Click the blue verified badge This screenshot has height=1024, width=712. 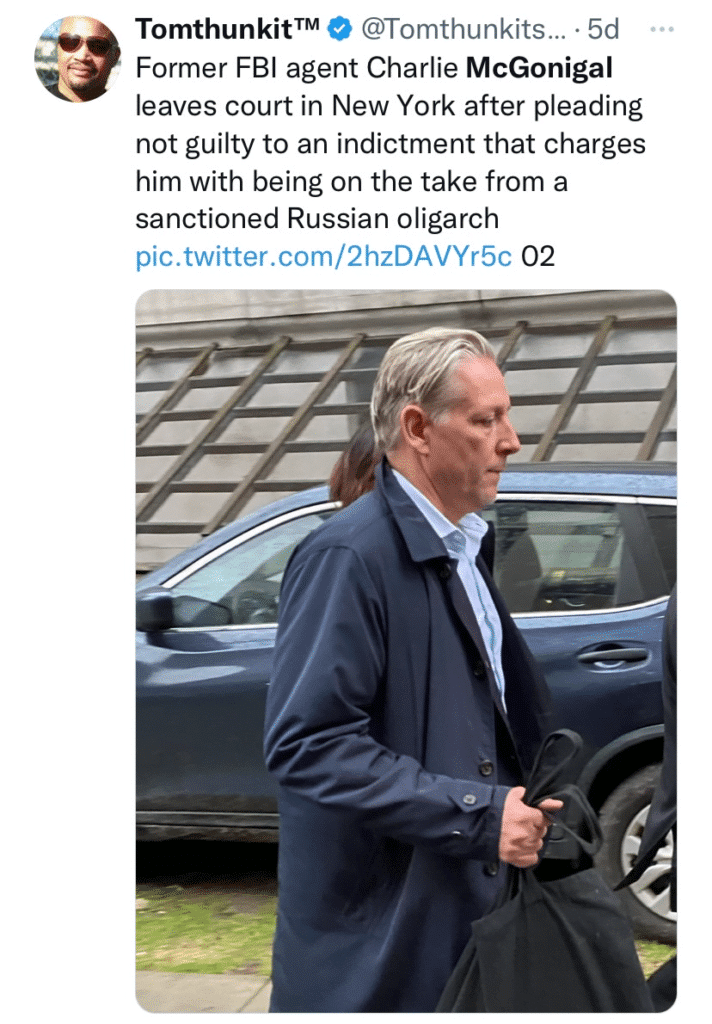point(340,30)
